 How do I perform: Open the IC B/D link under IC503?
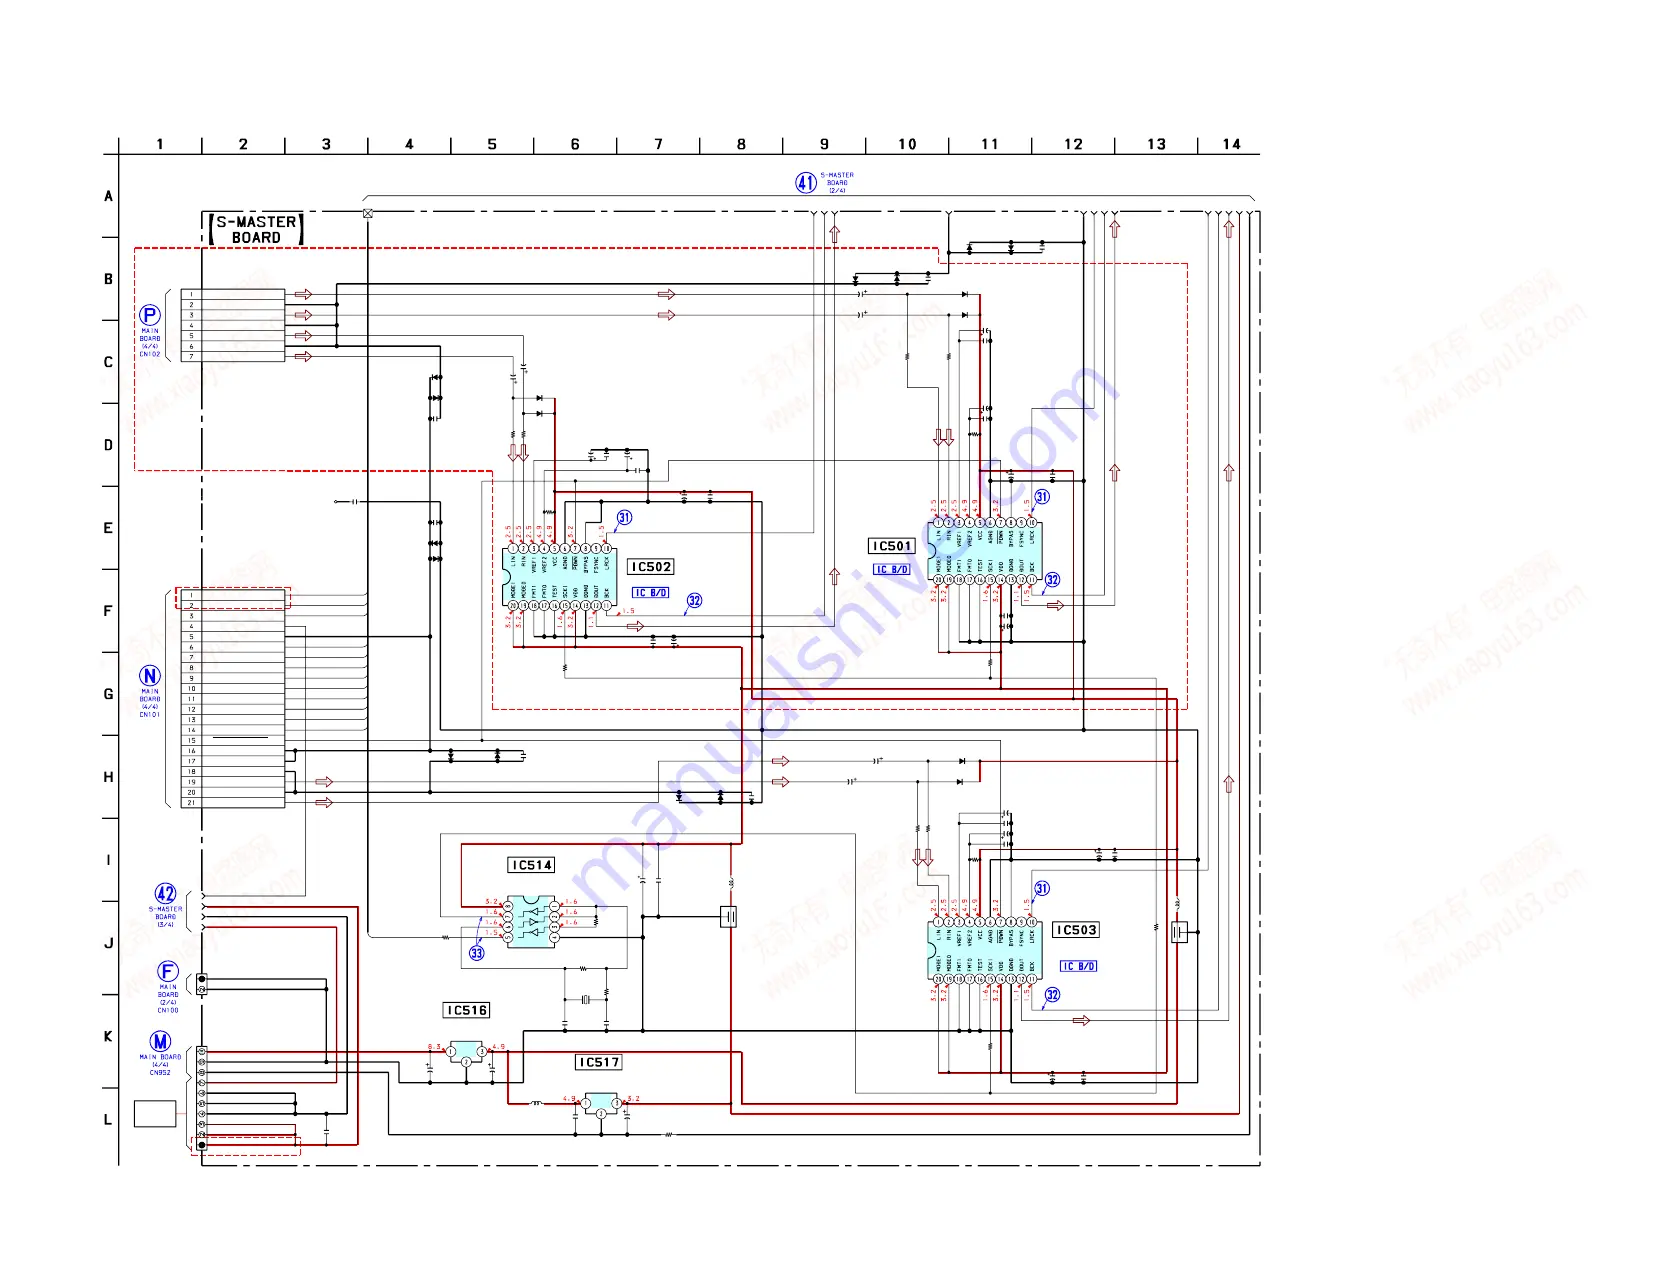pos(1079,967)
